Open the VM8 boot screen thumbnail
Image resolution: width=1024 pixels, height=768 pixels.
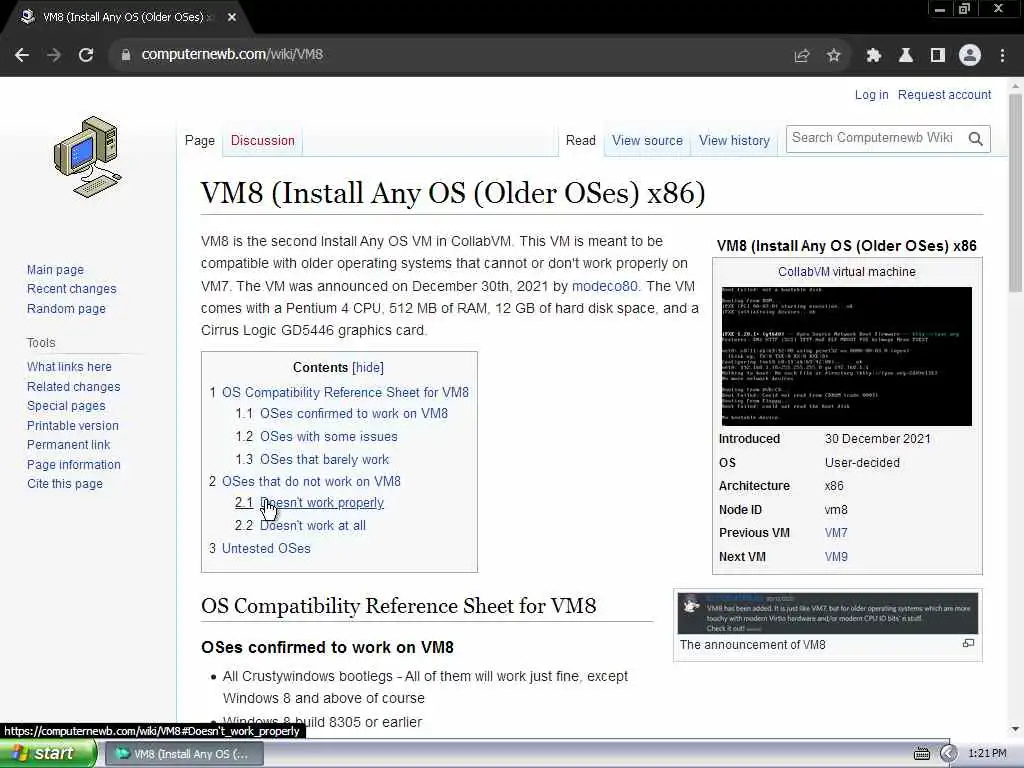point(846,357)
